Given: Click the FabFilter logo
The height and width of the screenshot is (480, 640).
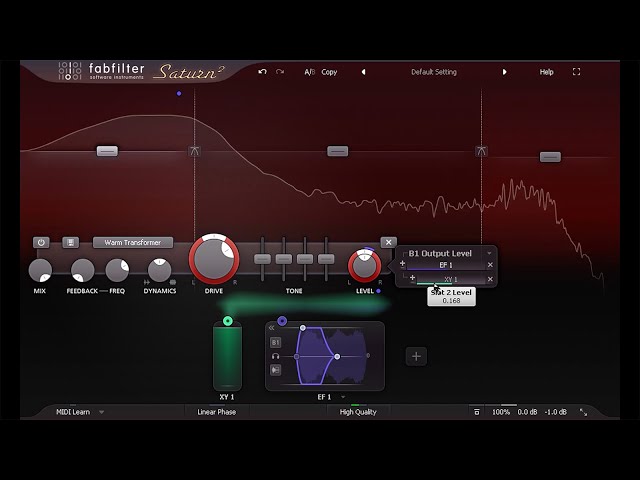Looking at the screenshot, I should 101,71.
